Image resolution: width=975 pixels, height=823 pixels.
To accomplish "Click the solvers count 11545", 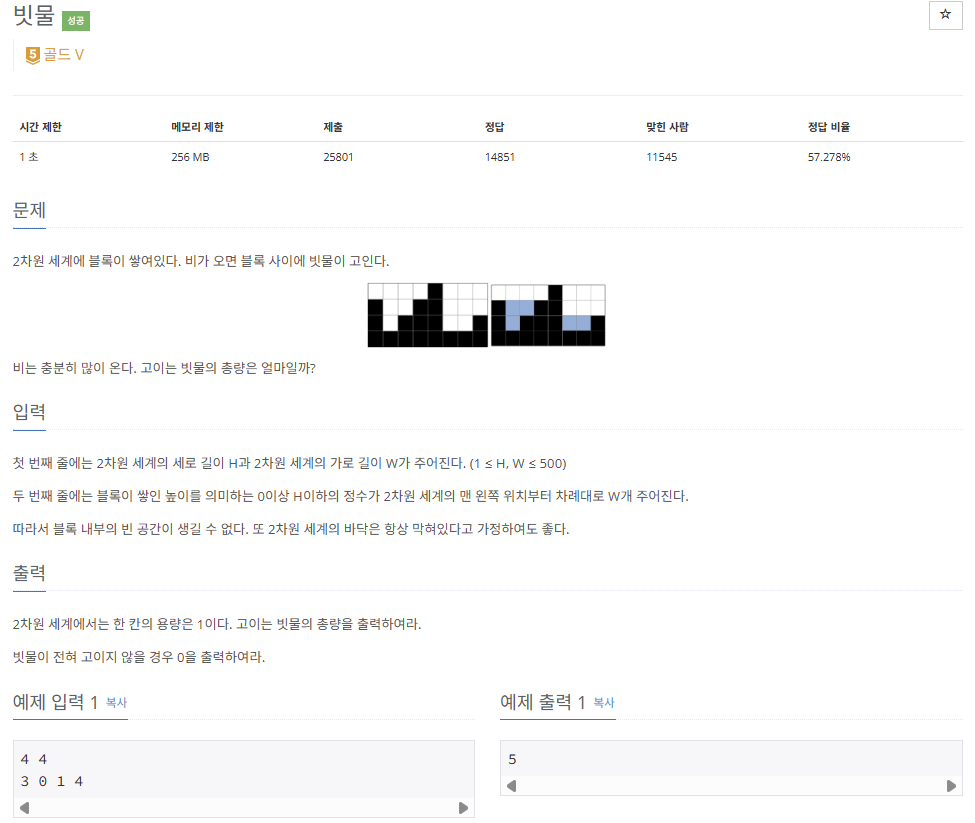I will (662, 157).
